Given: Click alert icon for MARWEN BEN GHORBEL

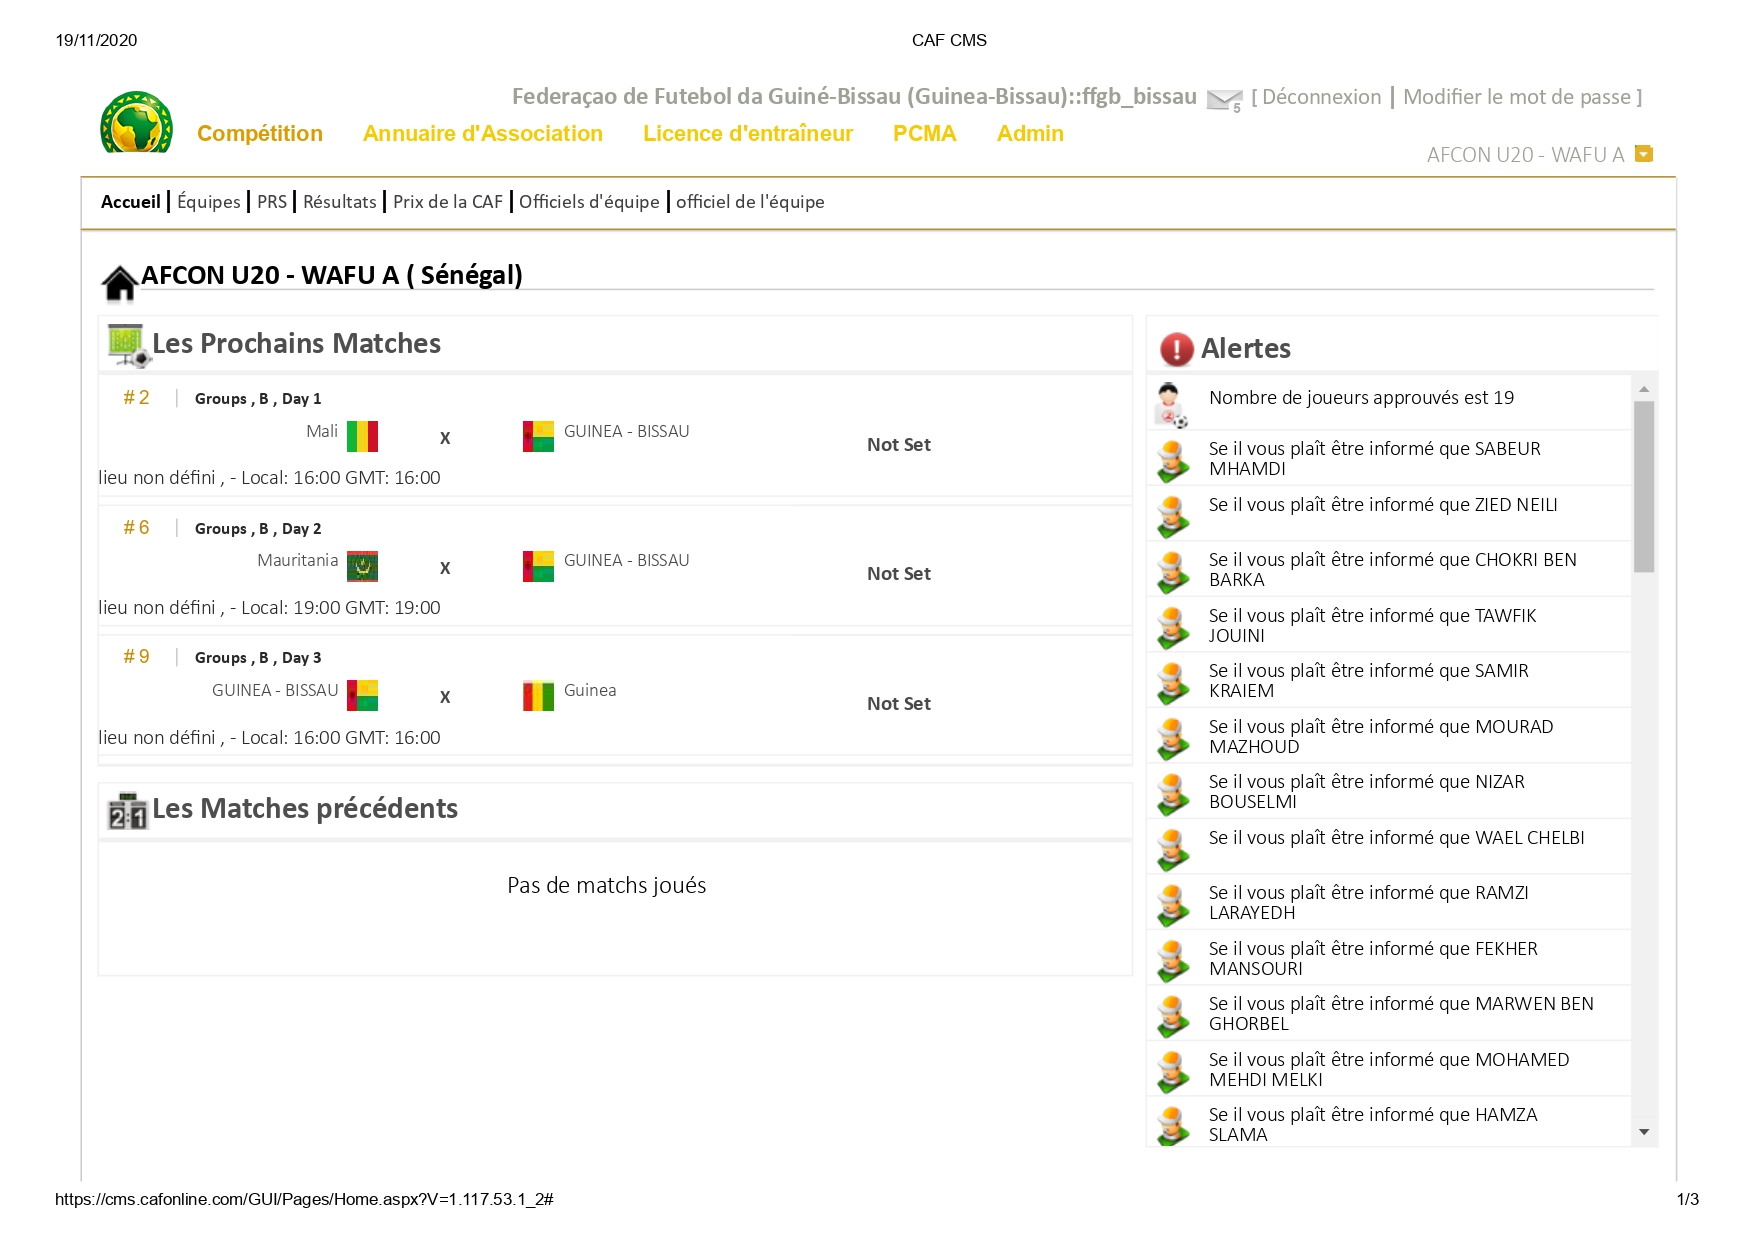Looking at the screenshot, I should tap(1172, 1016).
